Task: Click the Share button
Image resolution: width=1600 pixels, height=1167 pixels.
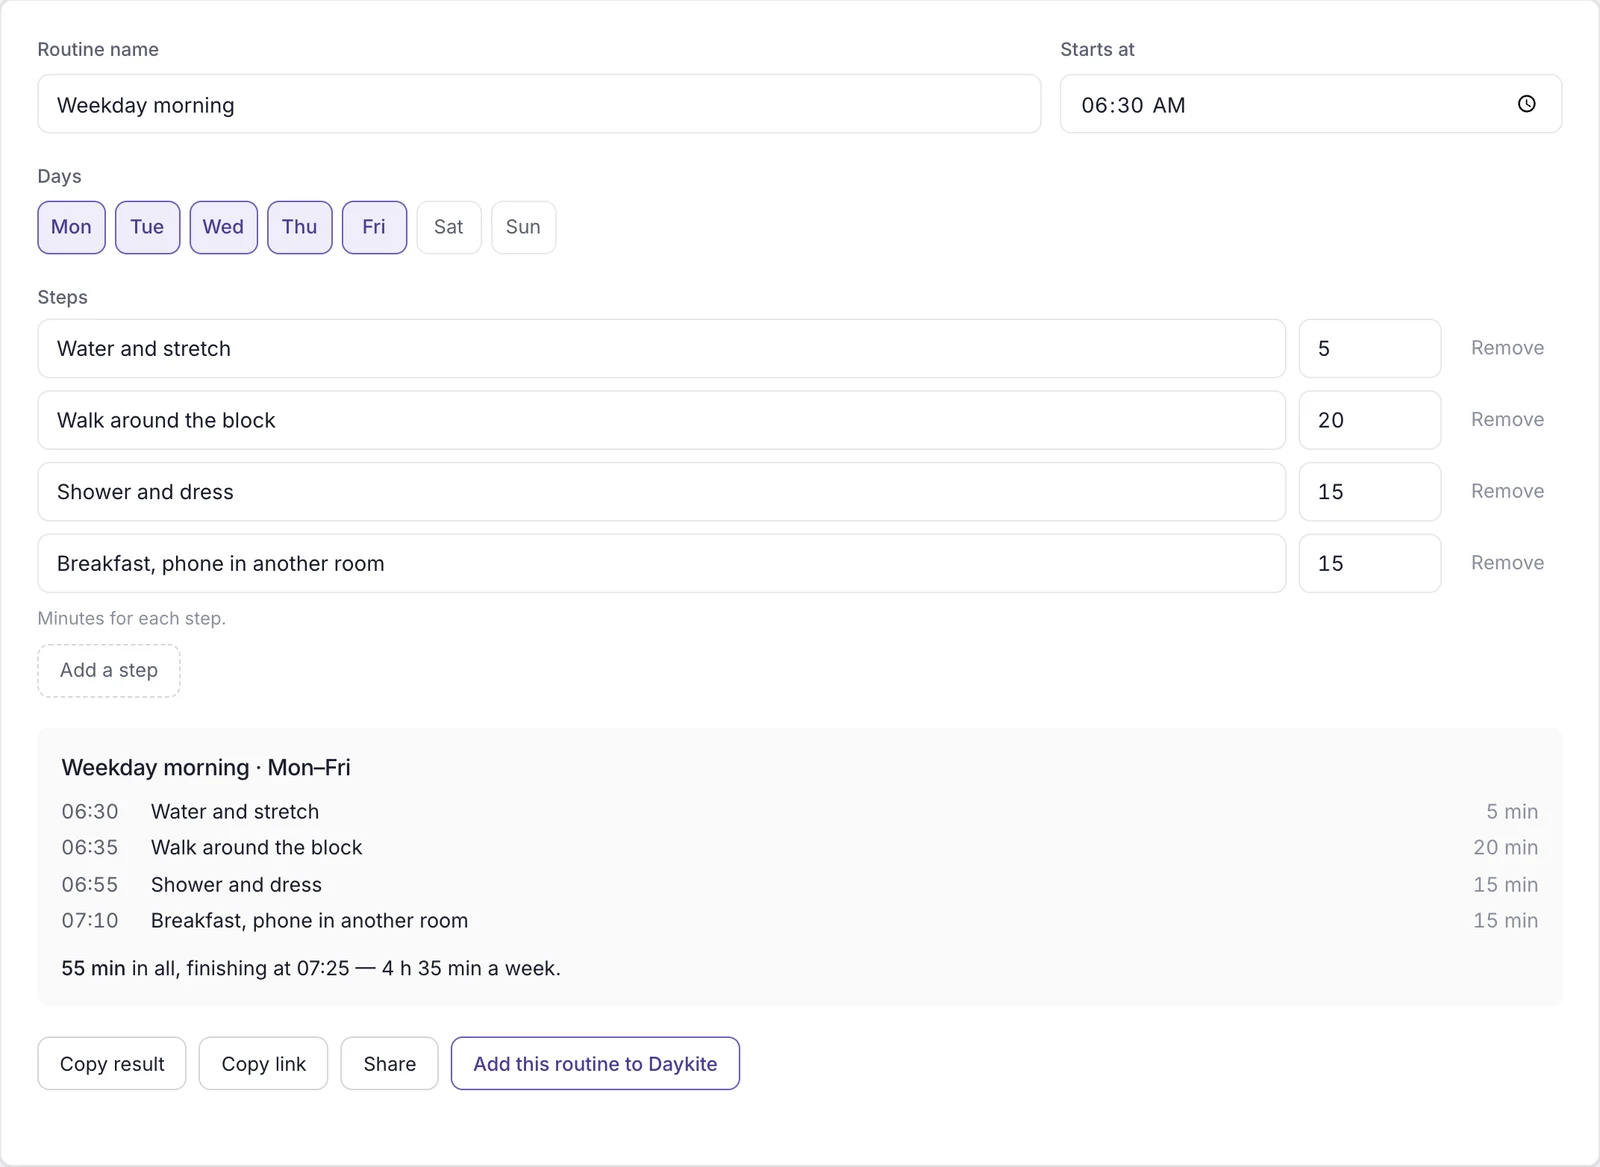Action: (389, 1064)
